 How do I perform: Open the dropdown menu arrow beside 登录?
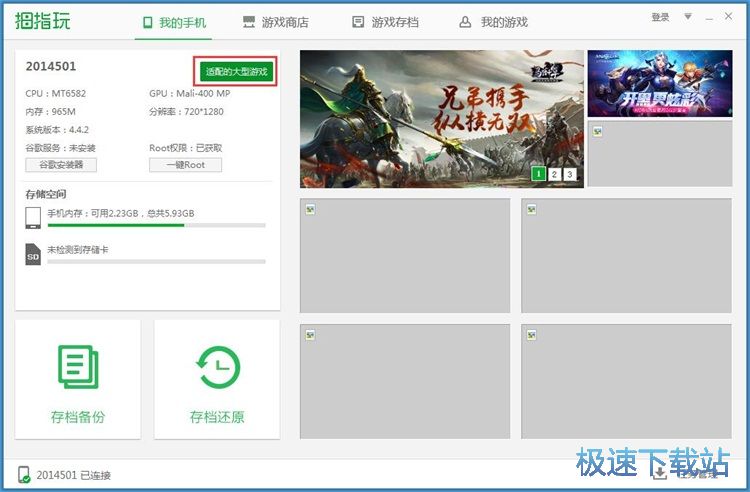687,17
